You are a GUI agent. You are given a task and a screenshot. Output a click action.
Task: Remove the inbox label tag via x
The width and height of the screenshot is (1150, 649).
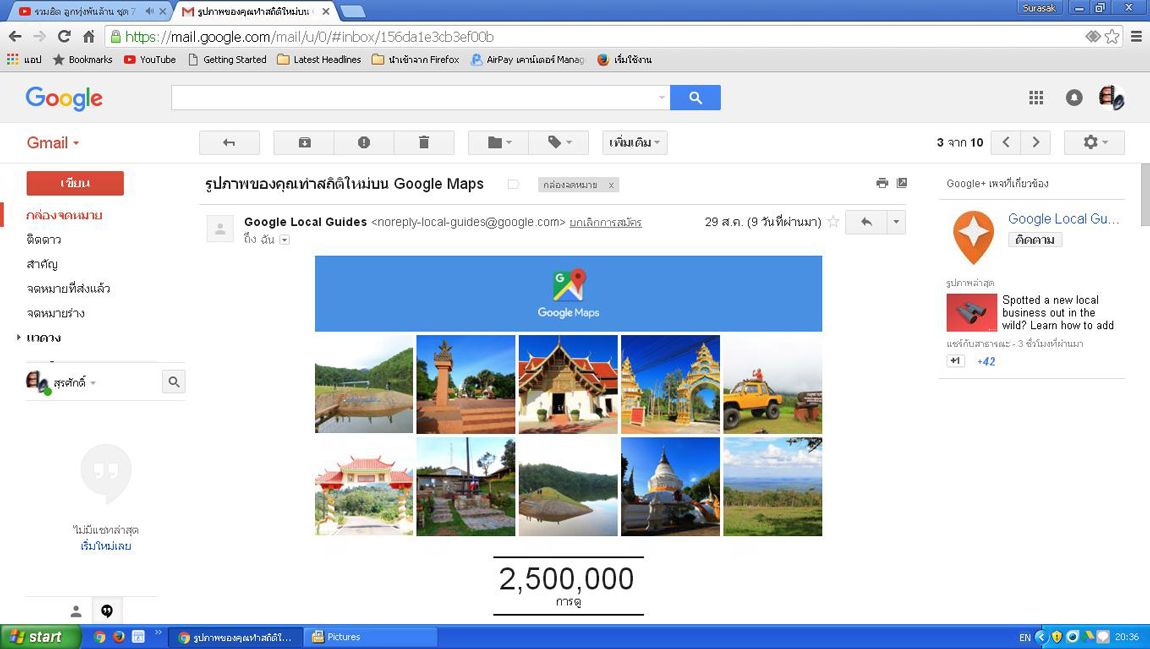pos(611,185)
